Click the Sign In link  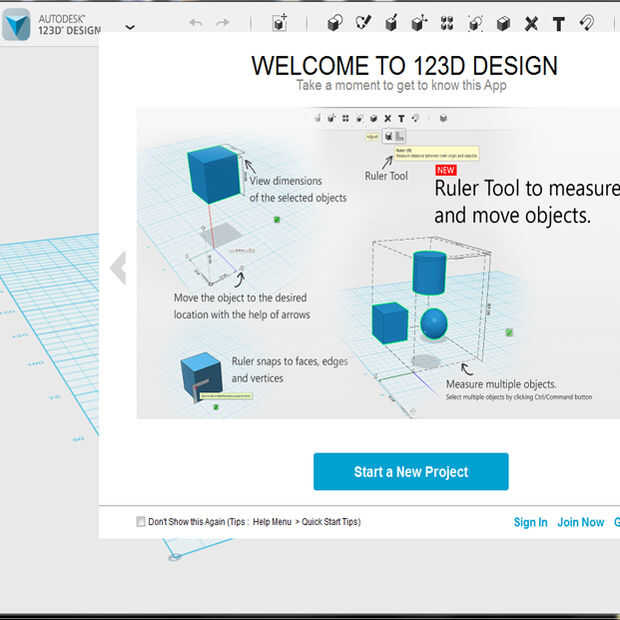coord(530,522)
